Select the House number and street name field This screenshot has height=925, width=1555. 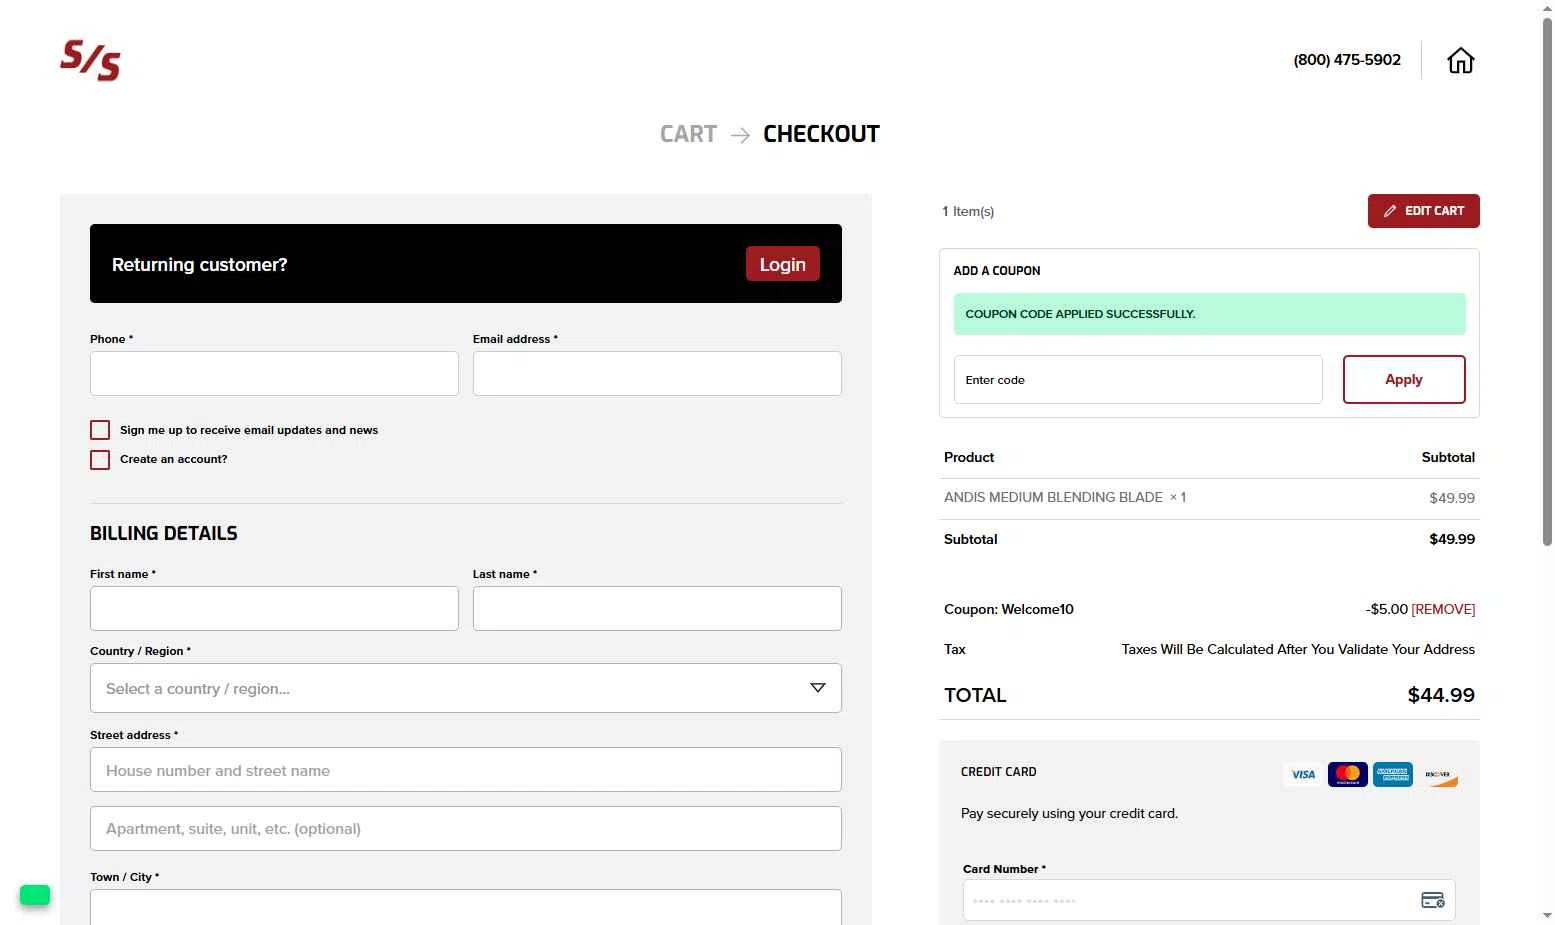coord(466,770)
